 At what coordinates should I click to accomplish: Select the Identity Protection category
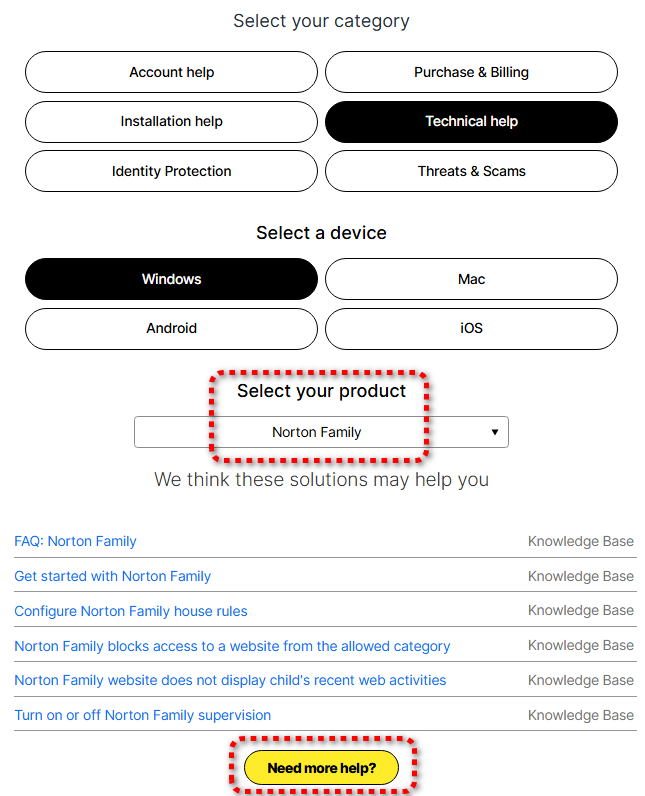(171, 171)
